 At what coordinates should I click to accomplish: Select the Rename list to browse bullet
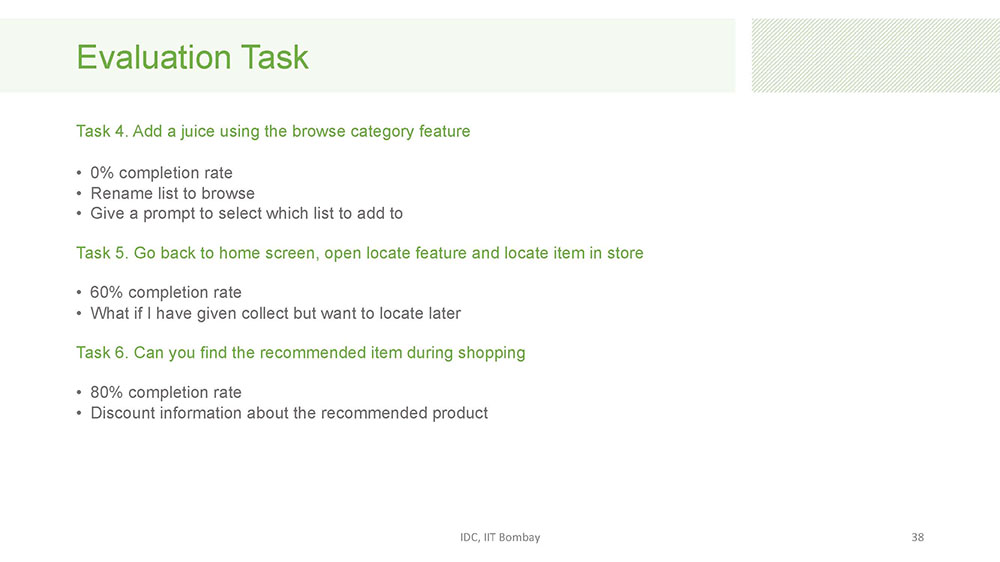click(172, 193)
